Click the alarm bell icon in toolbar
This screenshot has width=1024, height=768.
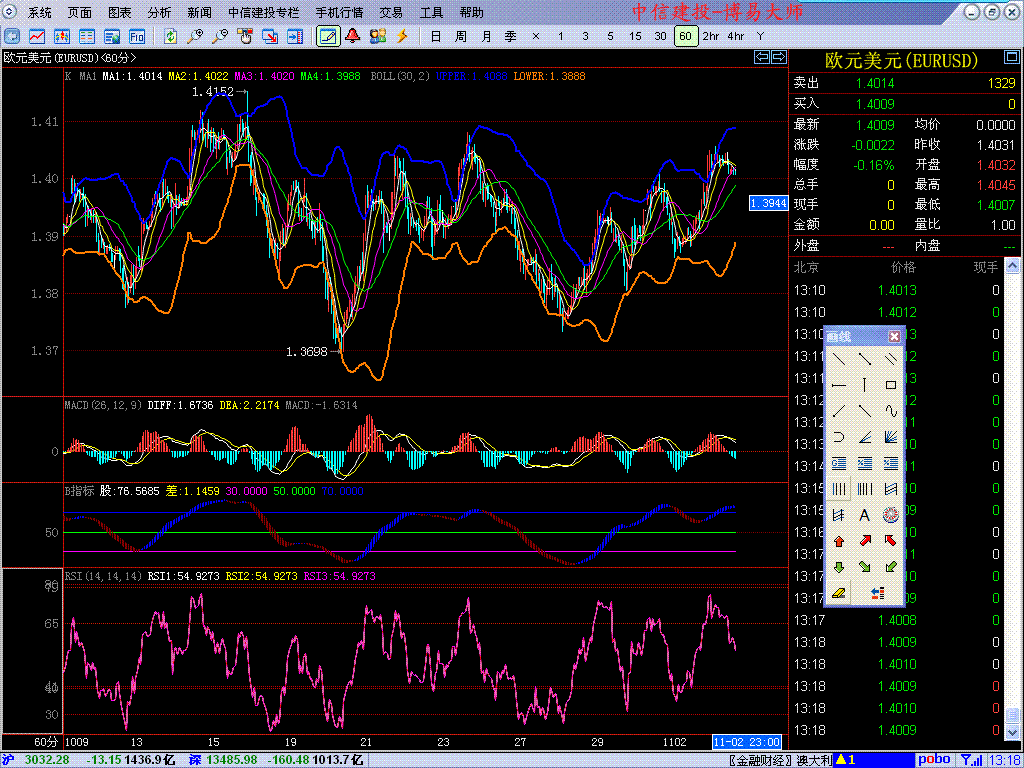pyautogui.click(x=353, y=36)
